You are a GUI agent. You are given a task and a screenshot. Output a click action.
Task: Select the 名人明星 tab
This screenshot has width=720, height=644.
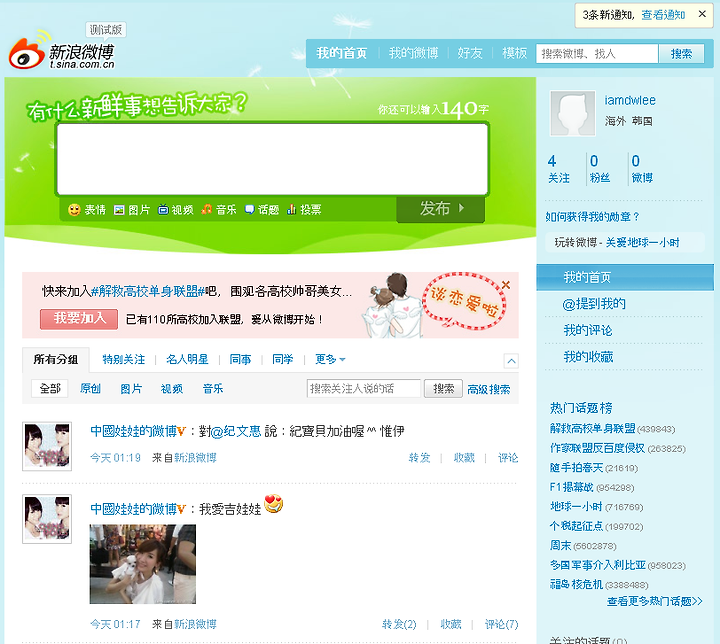pyautogui.click(x=187, y=359)
